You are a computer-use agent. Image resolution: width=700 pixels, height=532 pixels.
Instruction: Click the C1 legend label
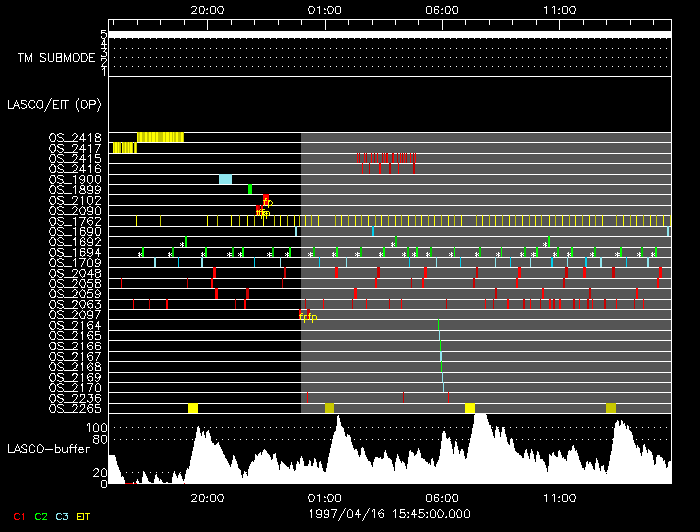18,516
